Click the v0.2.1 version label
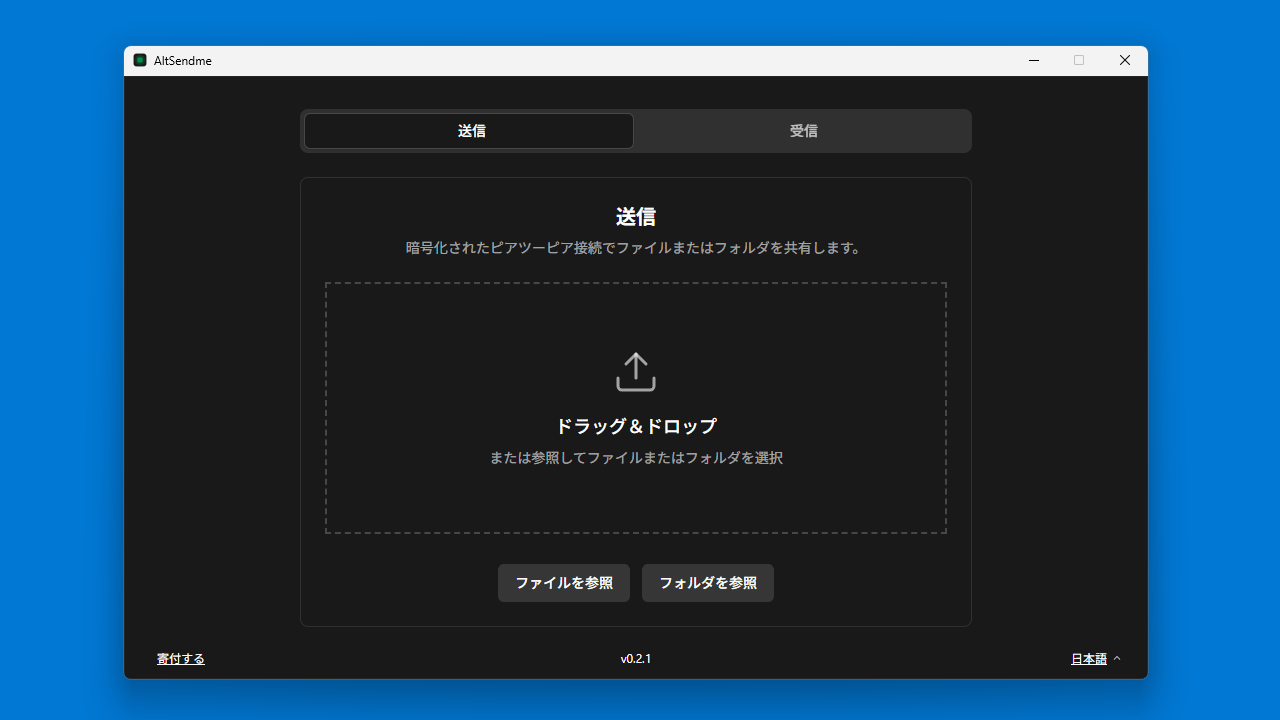This screenshot has height=720, width=1280. point(636,659)
